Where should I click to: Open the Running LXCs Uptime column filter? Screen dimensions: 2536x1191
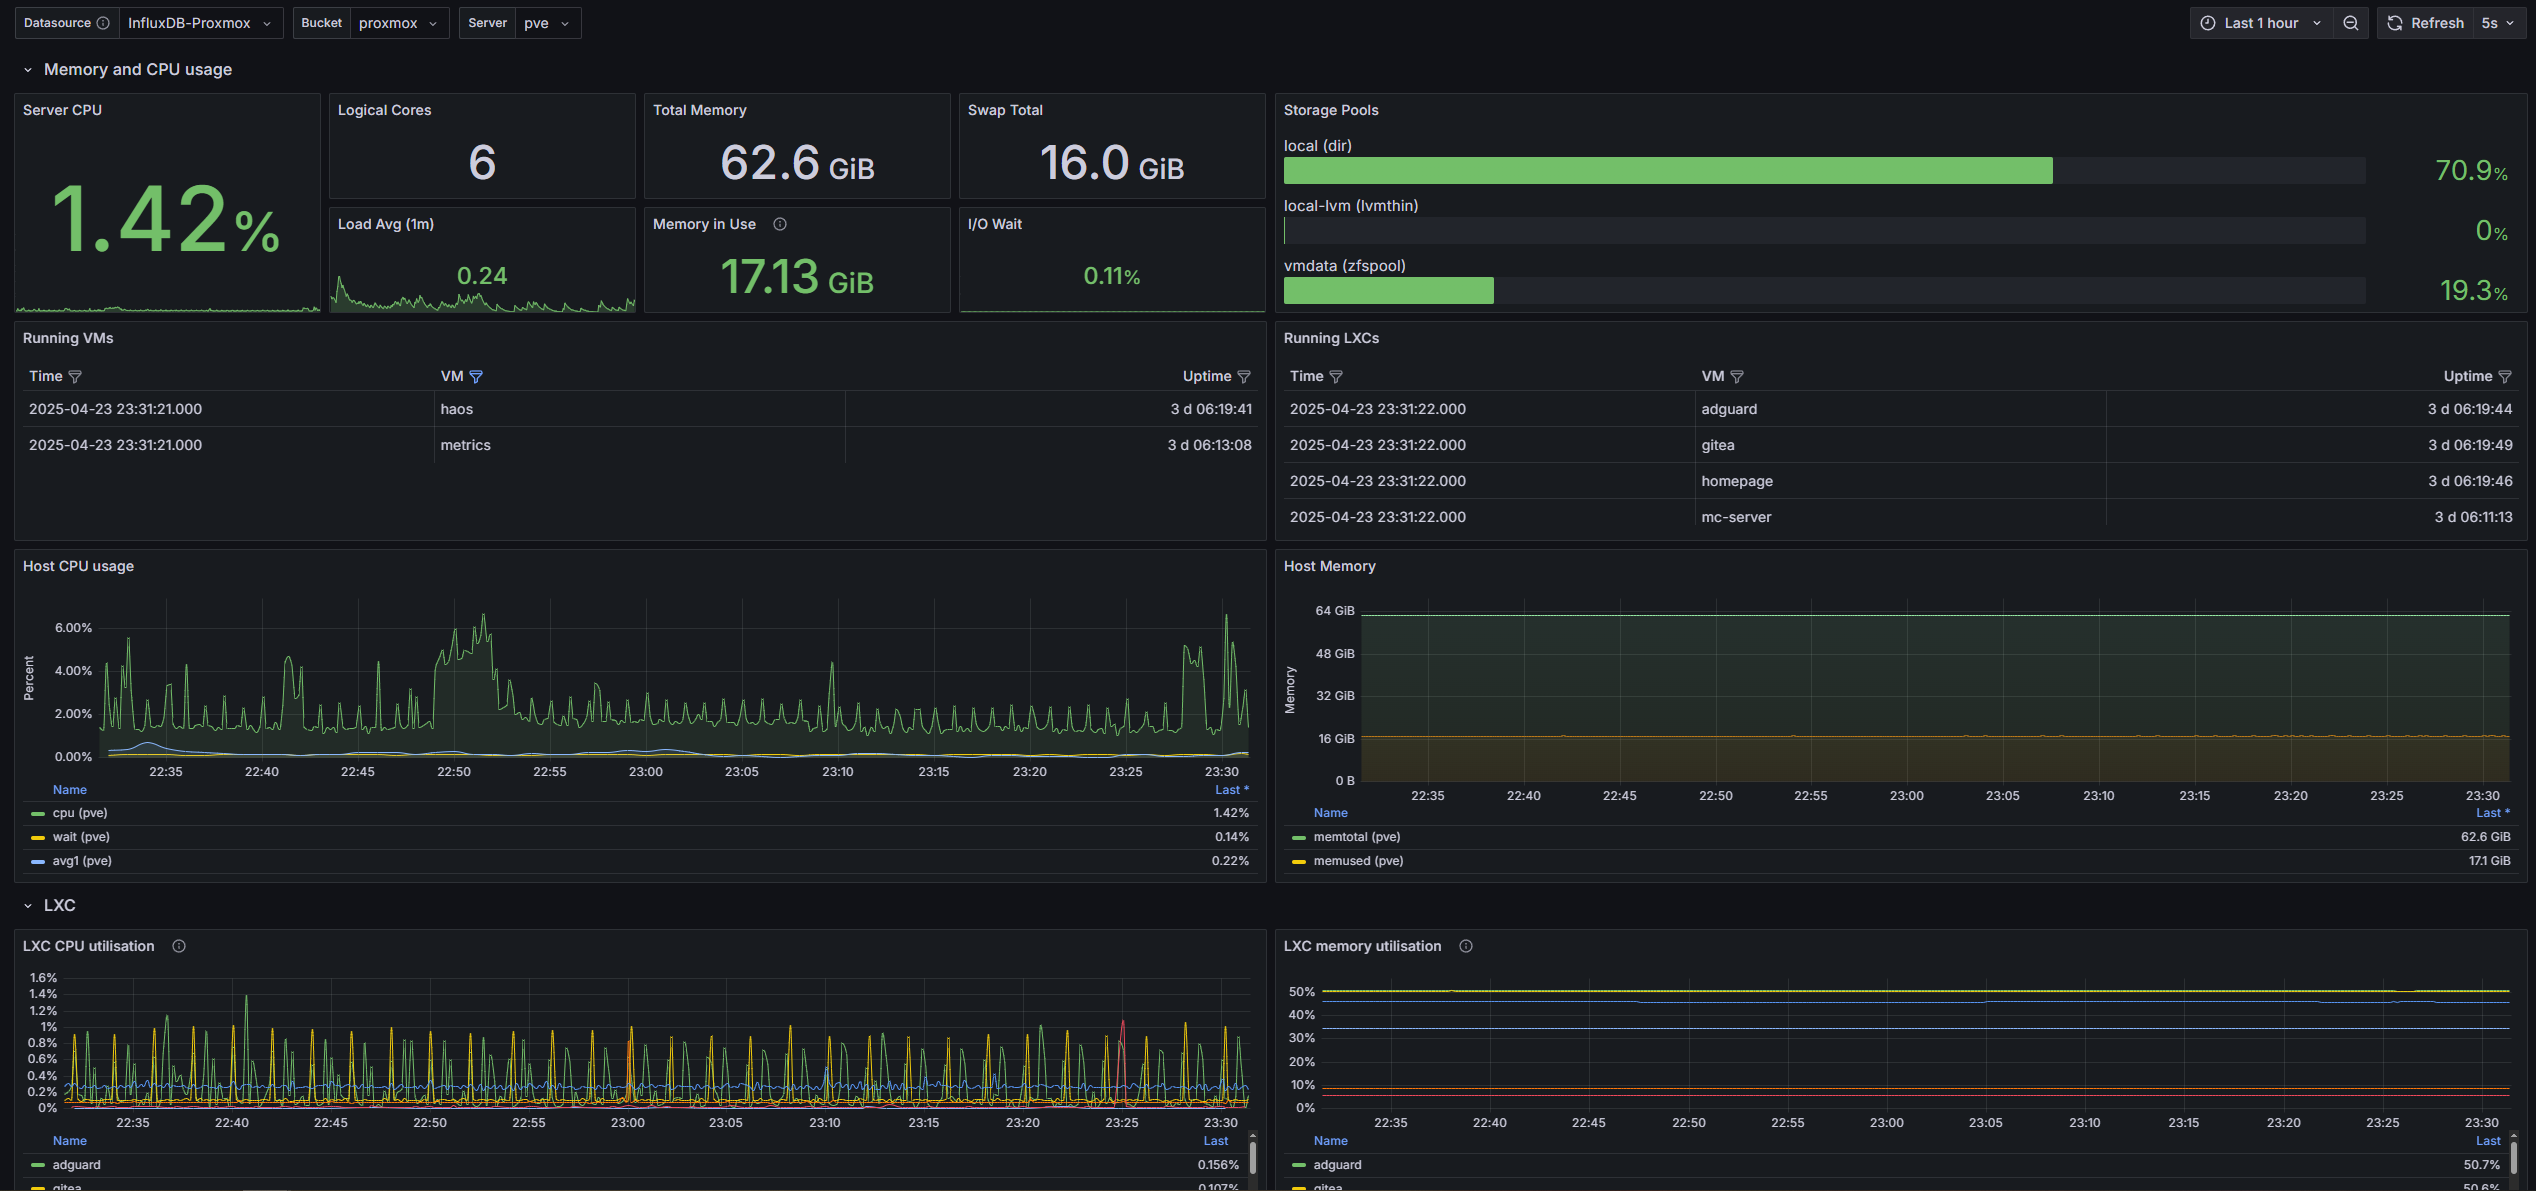(2505, 377)
